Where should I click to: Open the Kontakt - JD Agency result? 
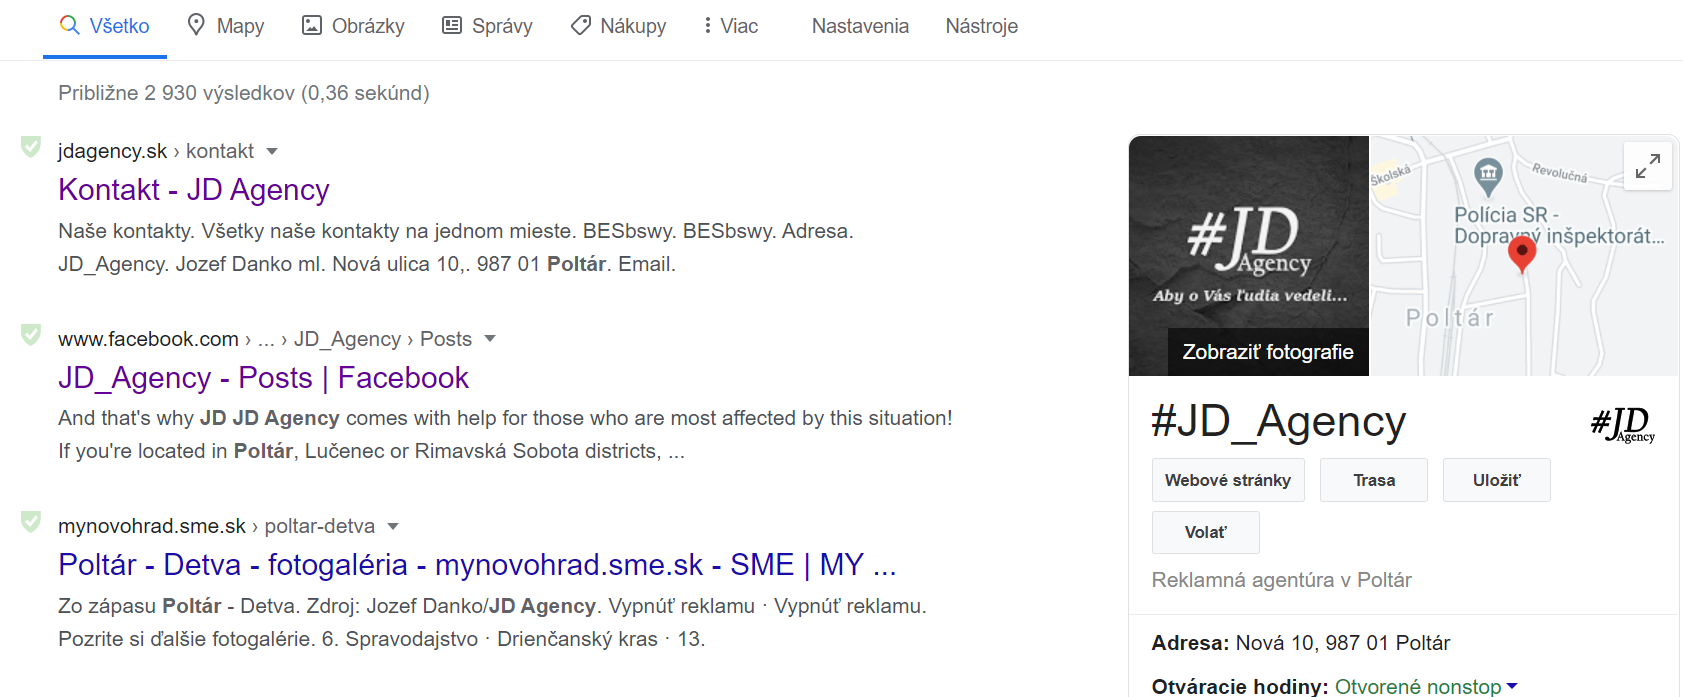tap(194, 190)
